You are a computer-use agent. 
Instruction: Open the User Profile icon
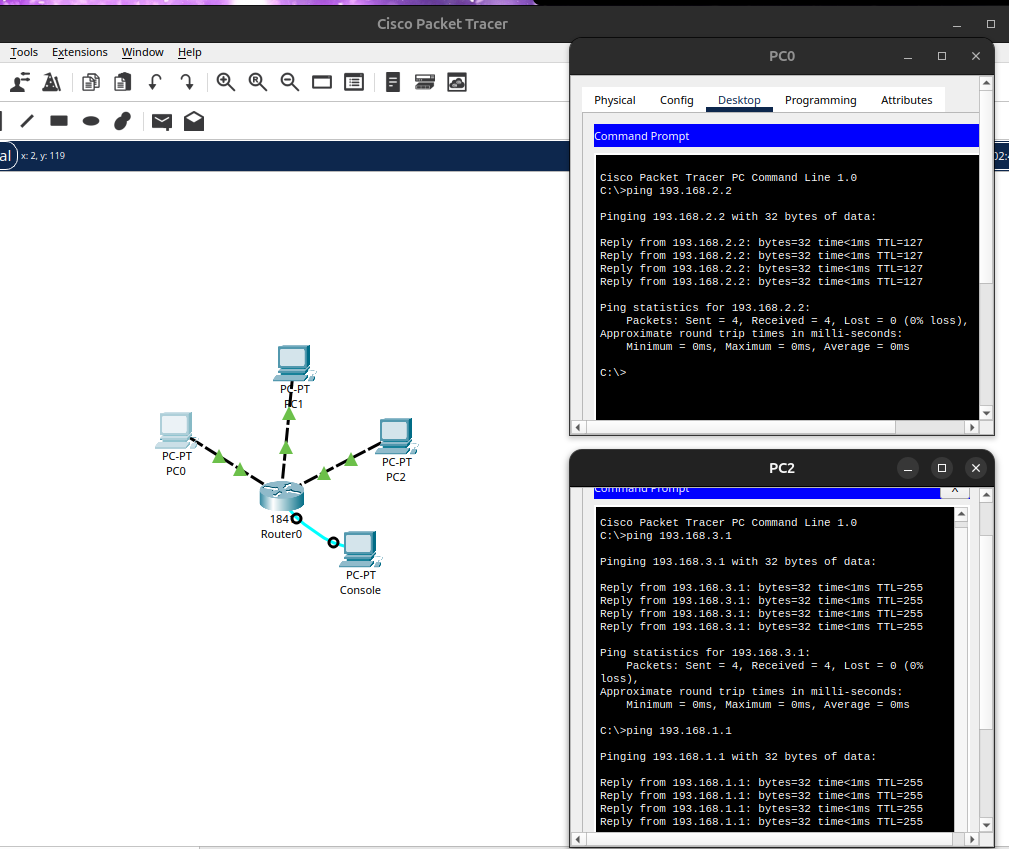(20, 82)
